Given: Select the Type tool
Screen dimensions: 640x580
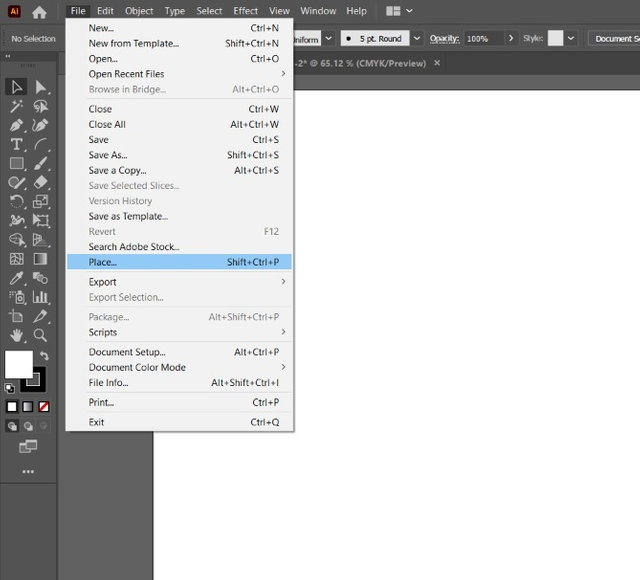Looking at the screenshot, I should click(x=16, y=144).
